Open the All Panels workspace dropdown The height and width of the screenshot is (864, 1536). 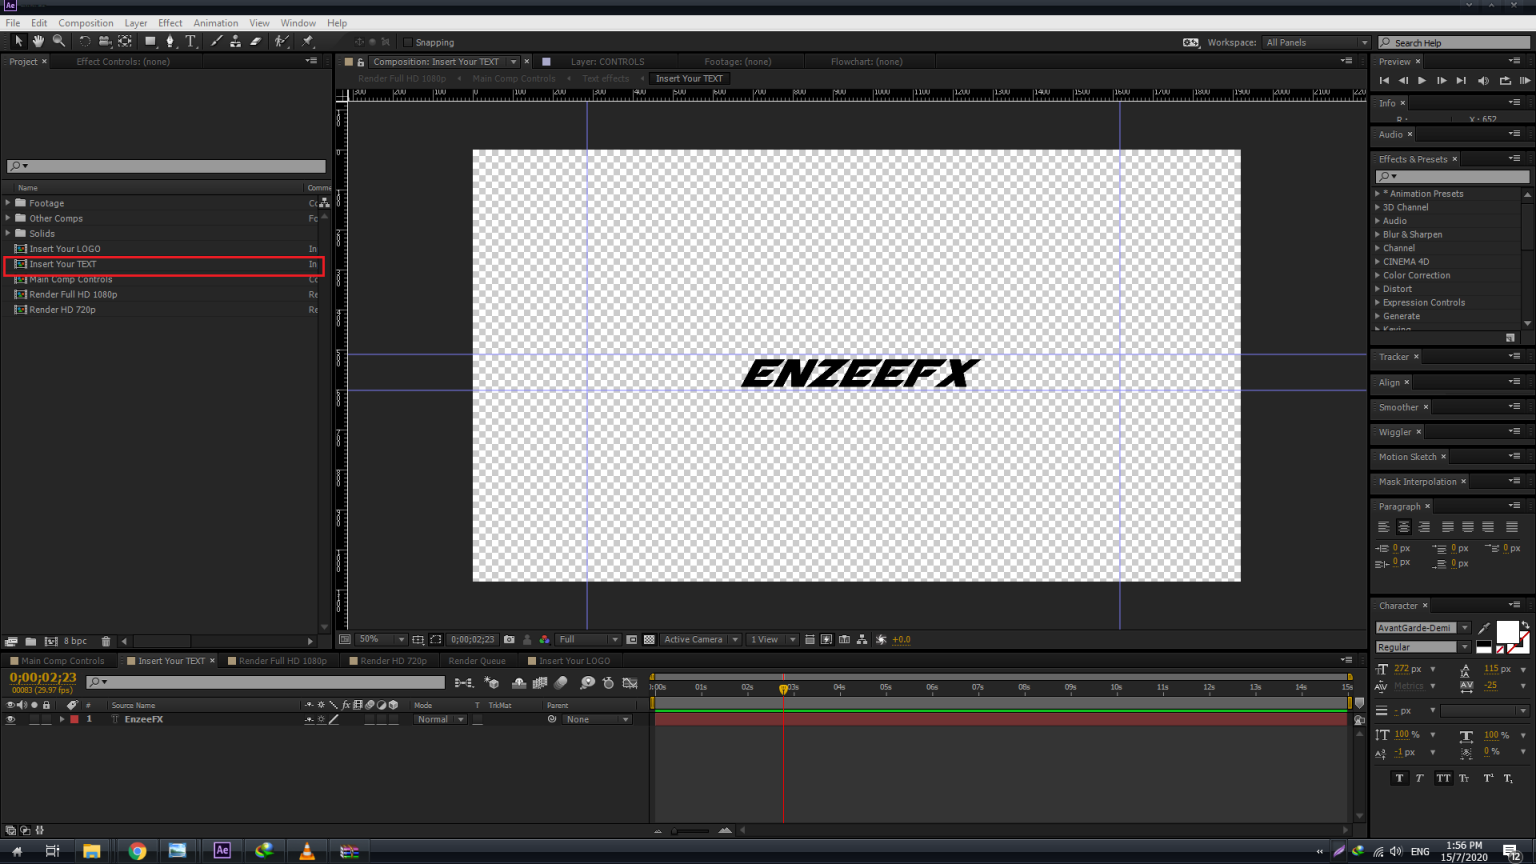(1316, 42)
